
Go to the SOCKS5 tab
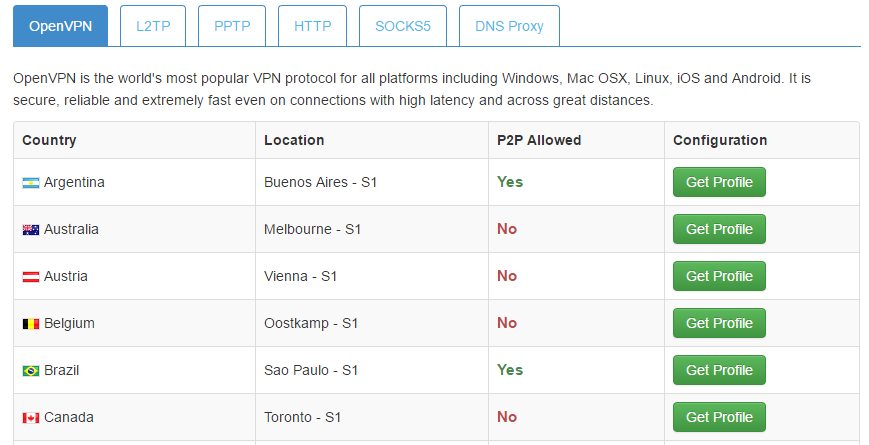click(x=403, y=26)
